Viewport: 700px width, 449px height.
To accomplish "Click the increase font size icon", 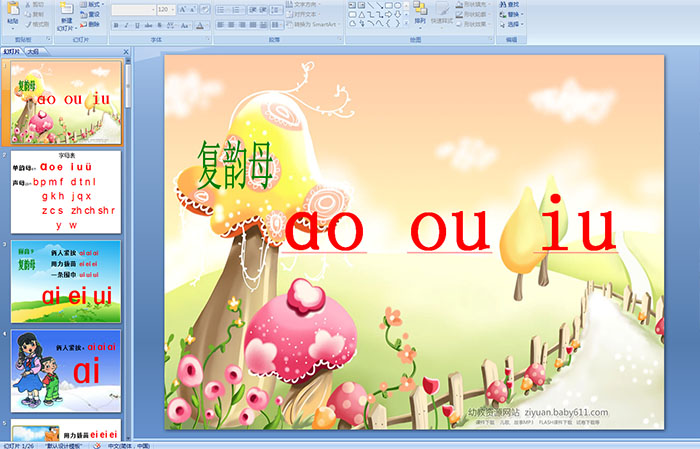I will pos(181,9).
